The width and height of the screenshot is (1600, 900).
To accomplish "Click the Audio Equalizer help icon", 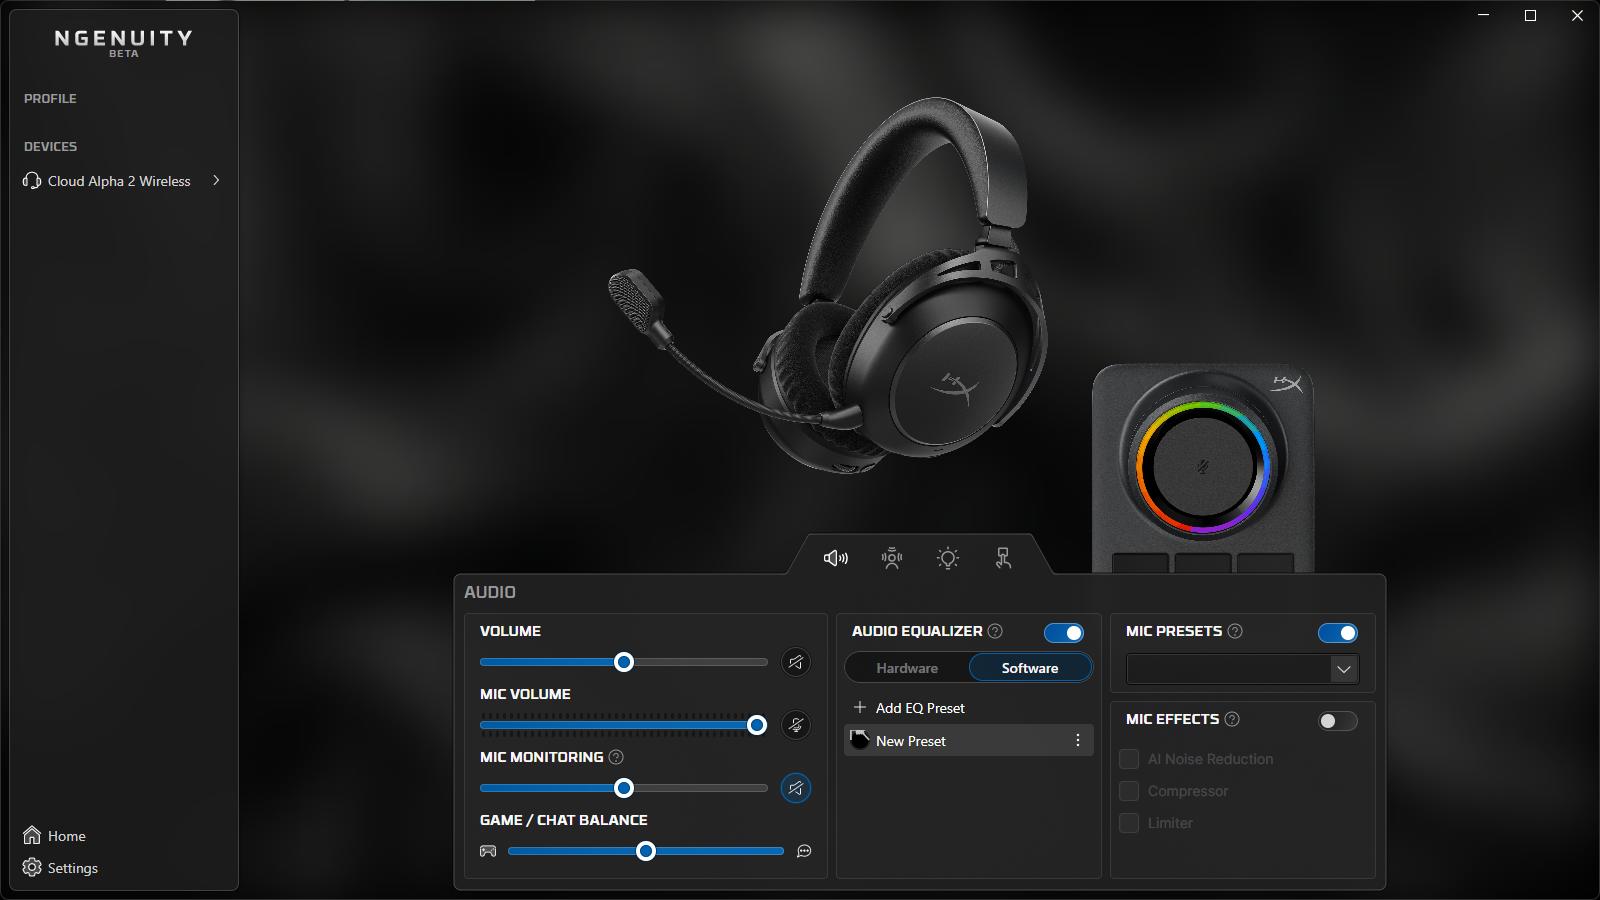I will tap(995, 631).
